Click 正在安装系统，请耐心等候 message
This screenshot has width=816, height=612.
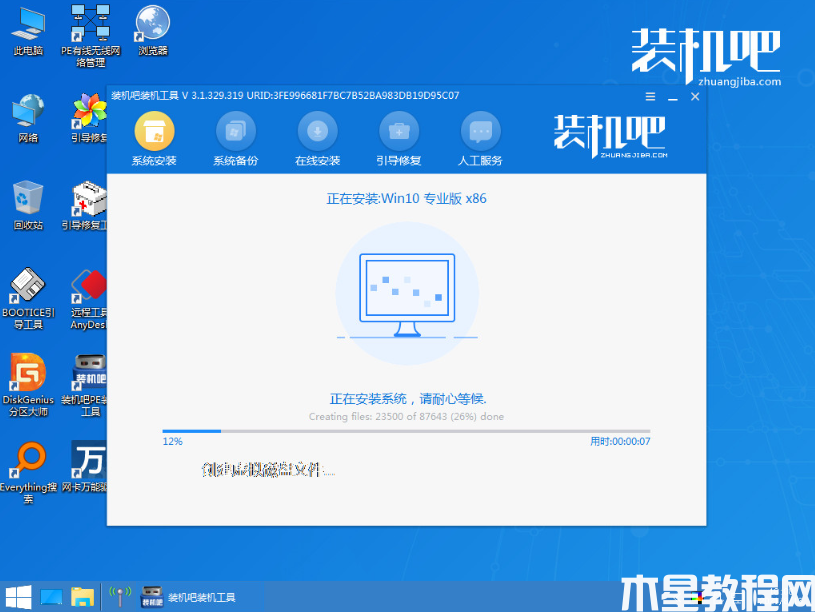click(408, 399)
